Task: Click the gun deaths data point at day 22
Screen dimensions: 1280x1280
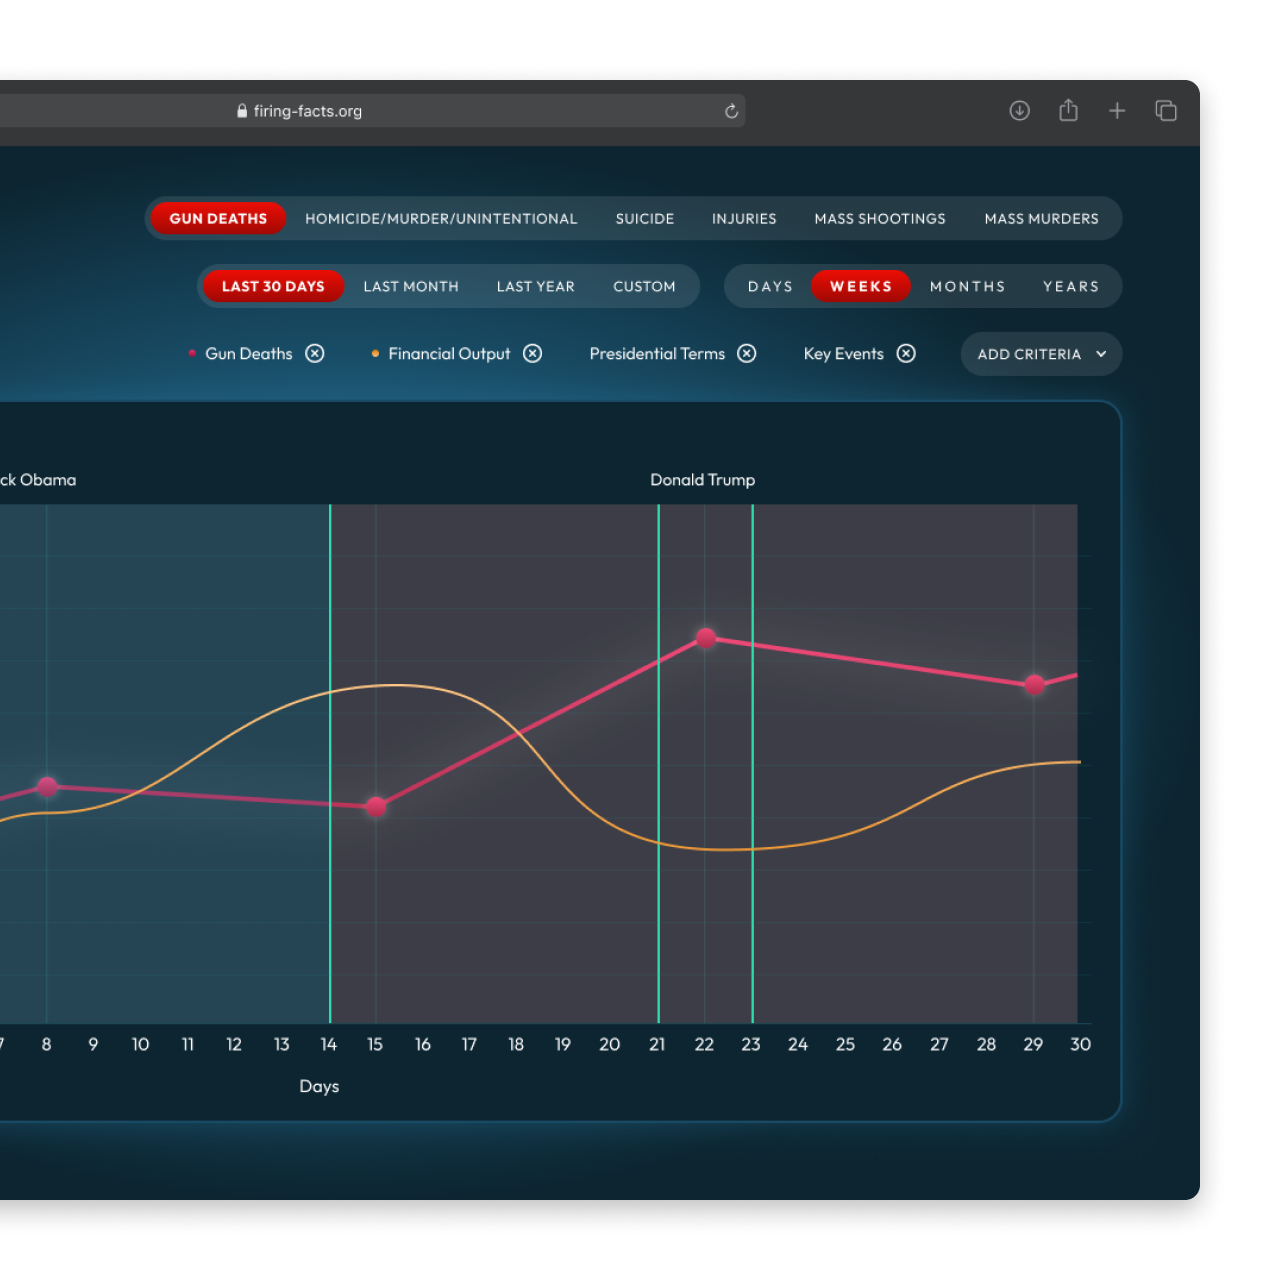Action: pyautogui.click(x=706, y=638)
